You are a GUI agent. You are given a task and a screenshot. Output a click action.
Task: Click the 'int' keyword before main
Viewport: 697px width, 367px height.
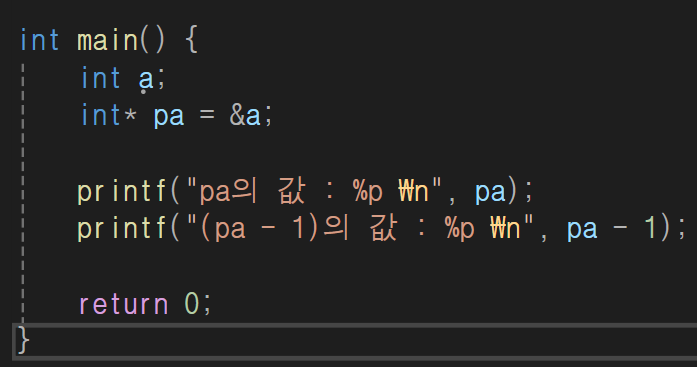pos(40,40)
